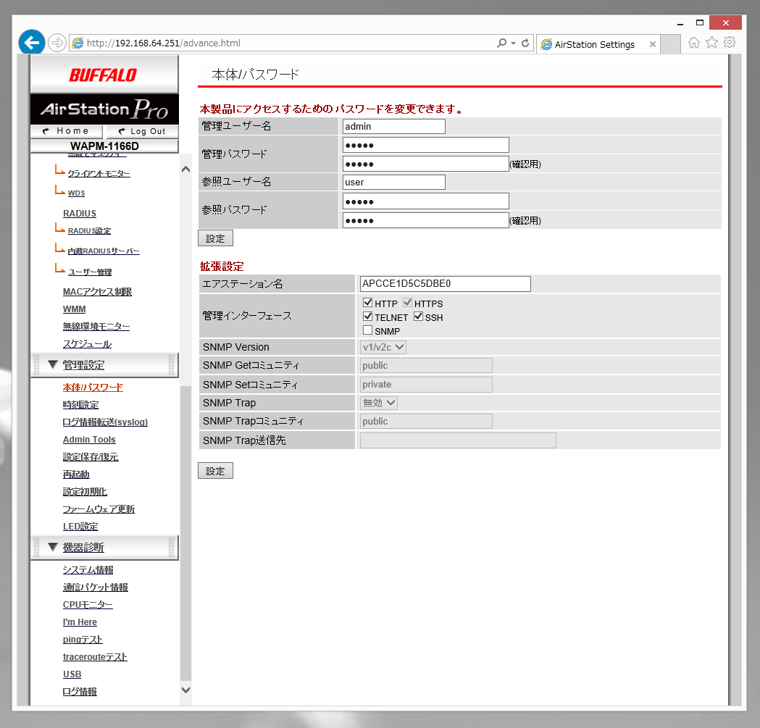
Task: Click the search magnifier icon in address bar
Action: pos(502,43)
